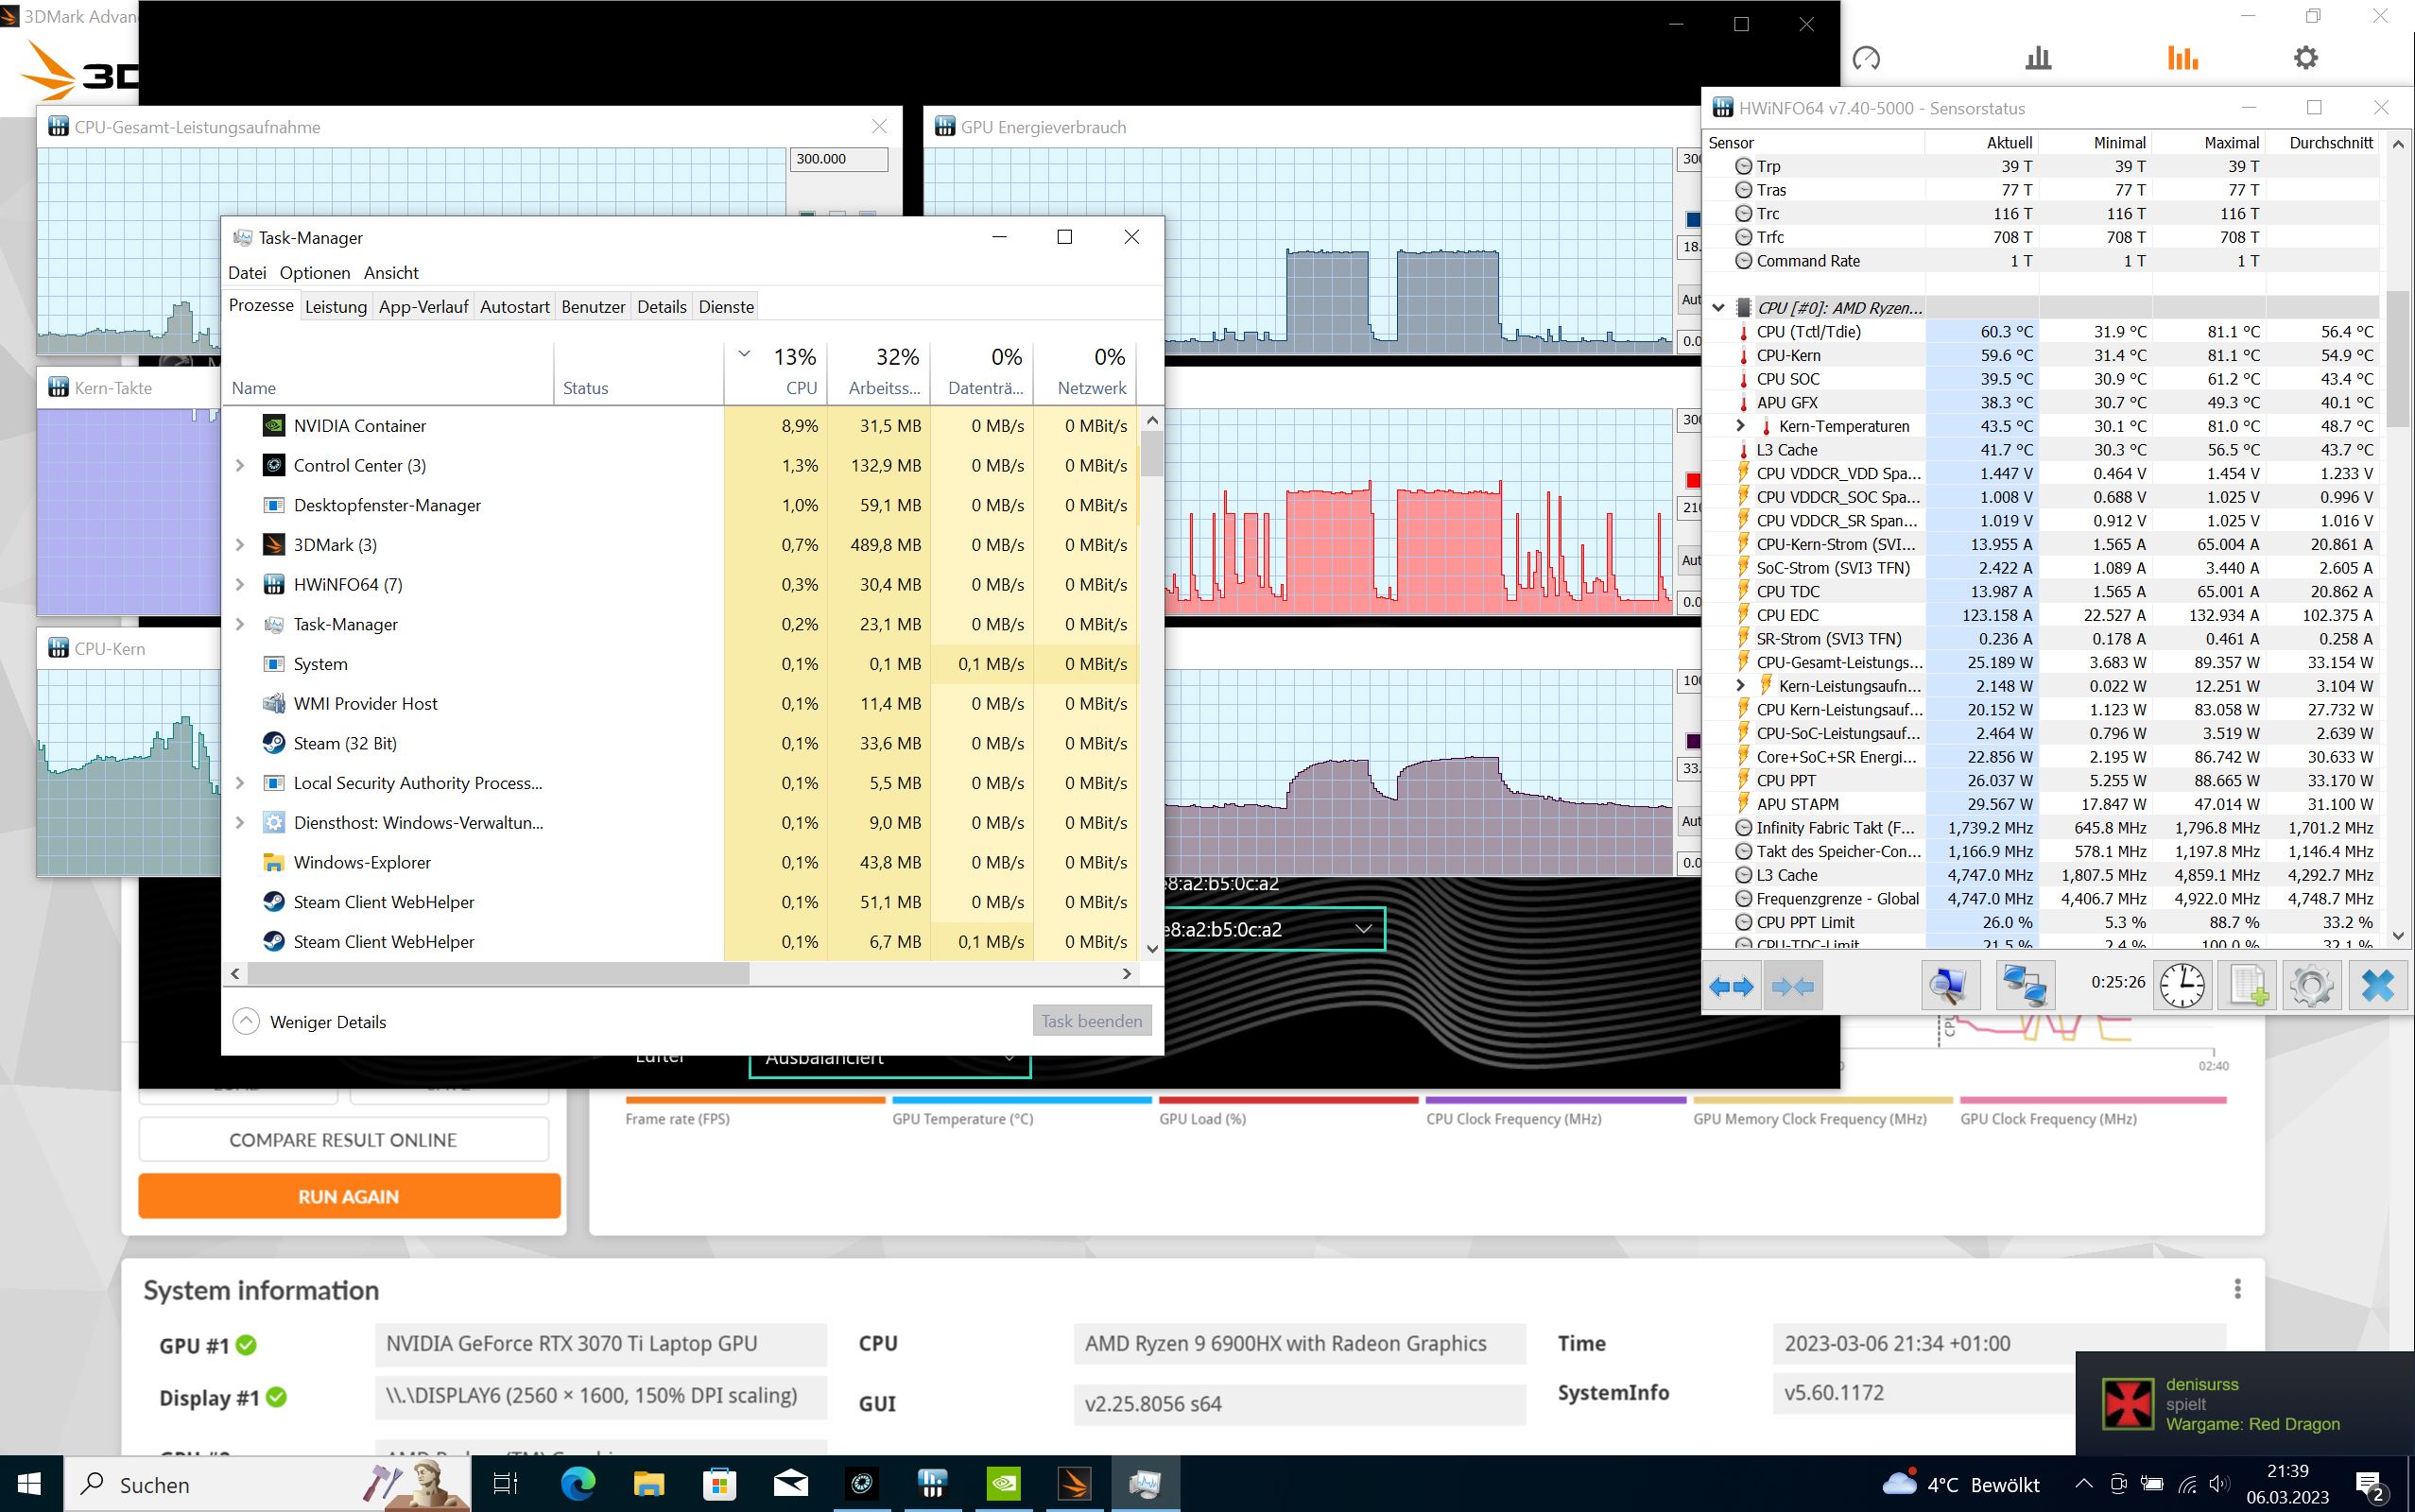Click HWiNFO expand-columns blue arrows icon
Viewport: 2415px width, 1512px height.
[x=1731, y=986]
